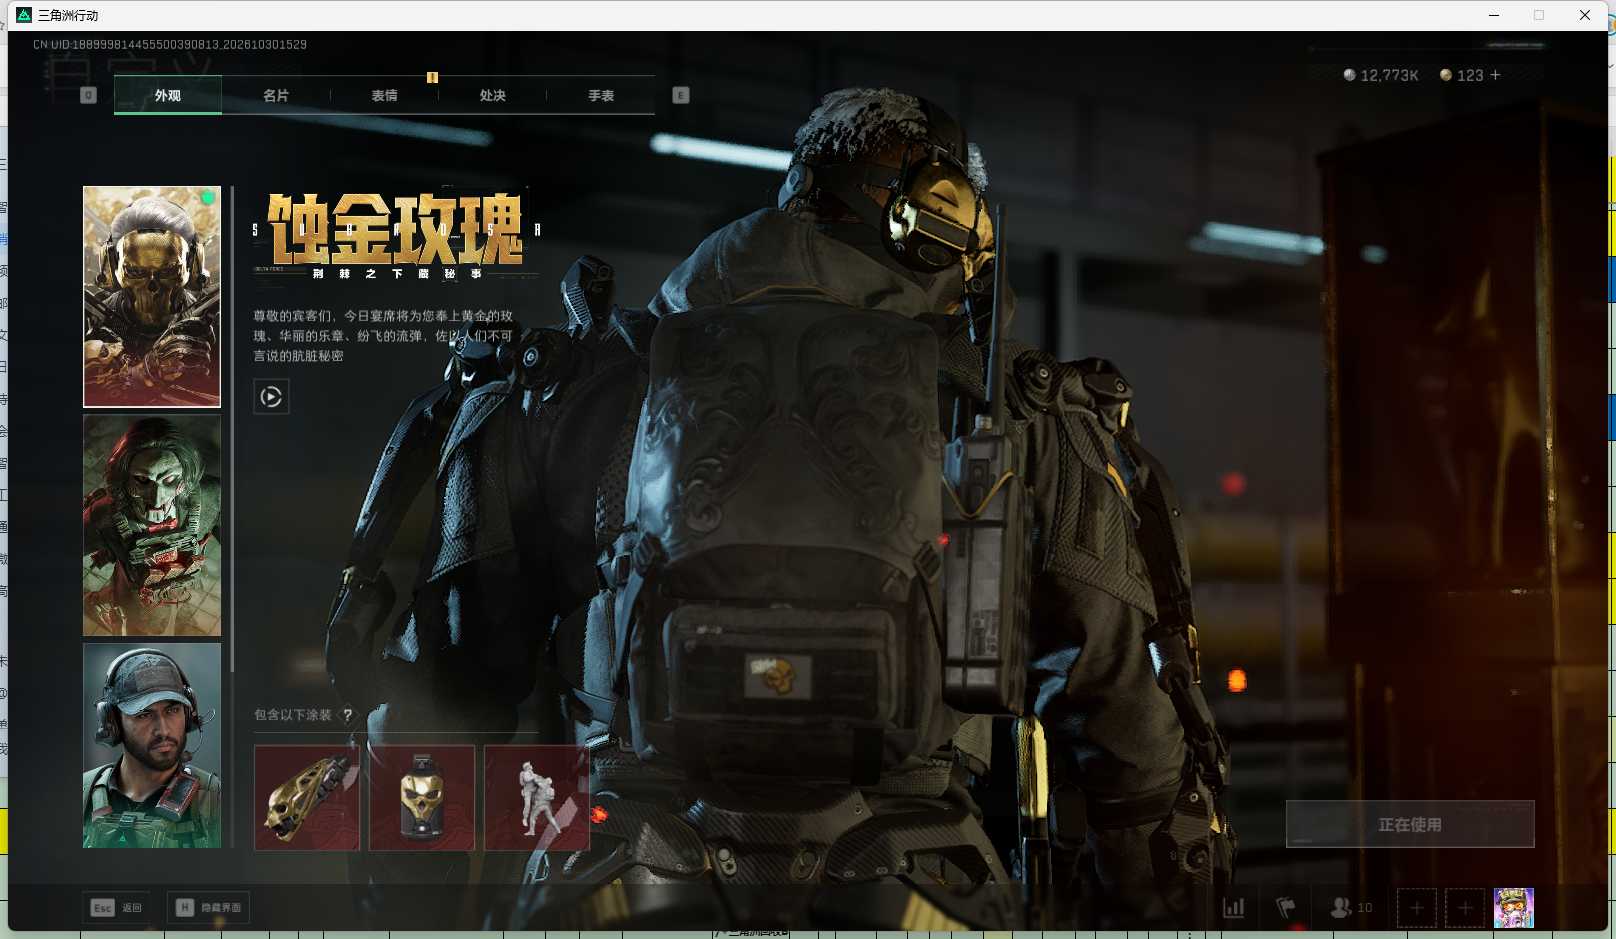Click the 包含以下涂装 label

(293, 715)
